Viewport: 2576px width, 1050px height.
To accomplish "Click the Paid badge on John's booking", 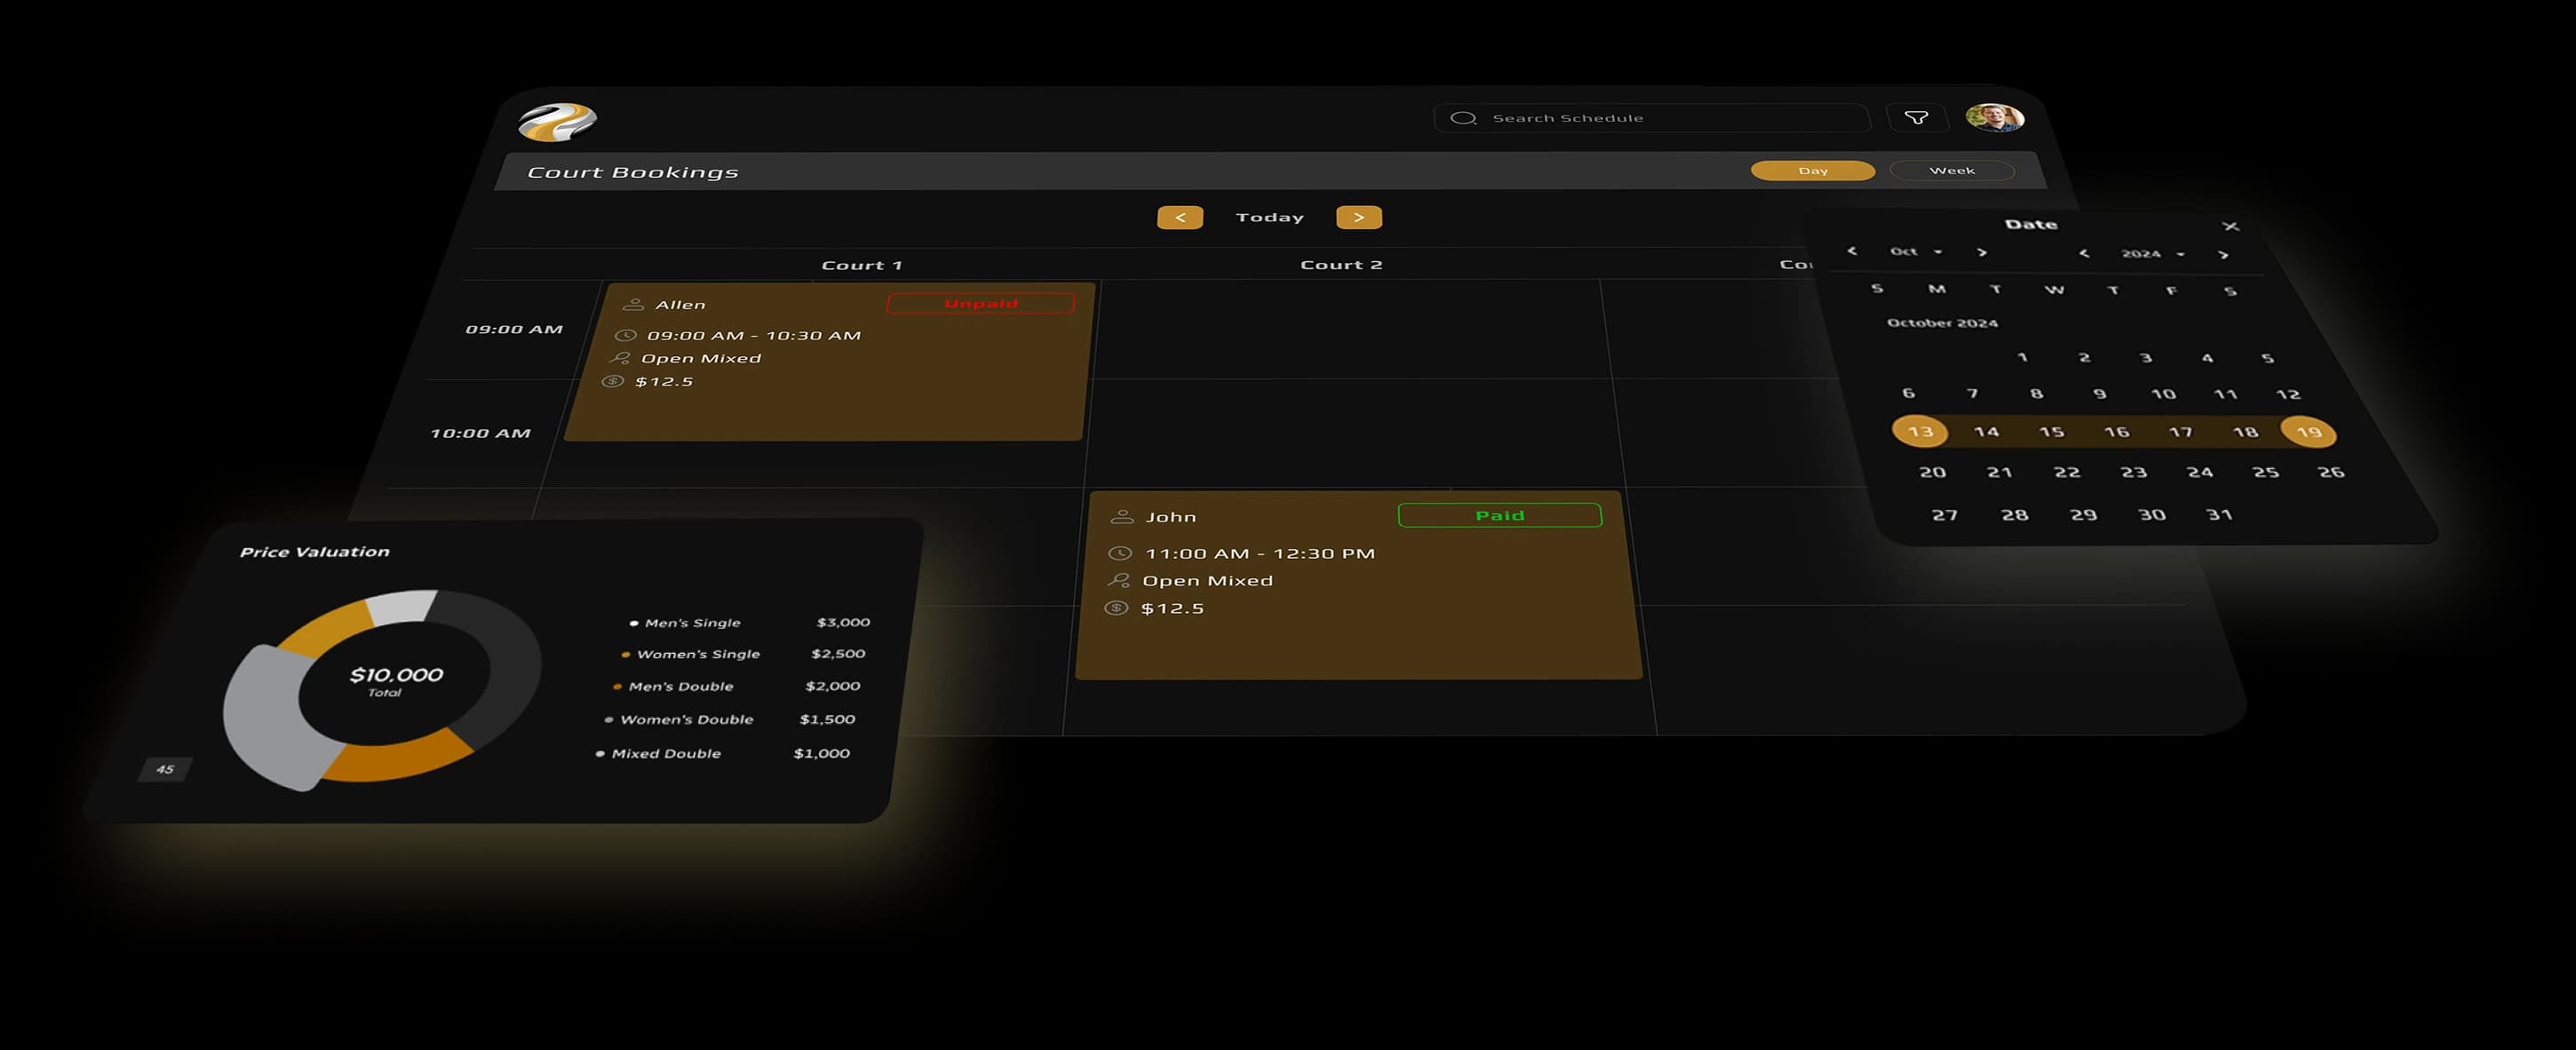I will click(1500, 515).
